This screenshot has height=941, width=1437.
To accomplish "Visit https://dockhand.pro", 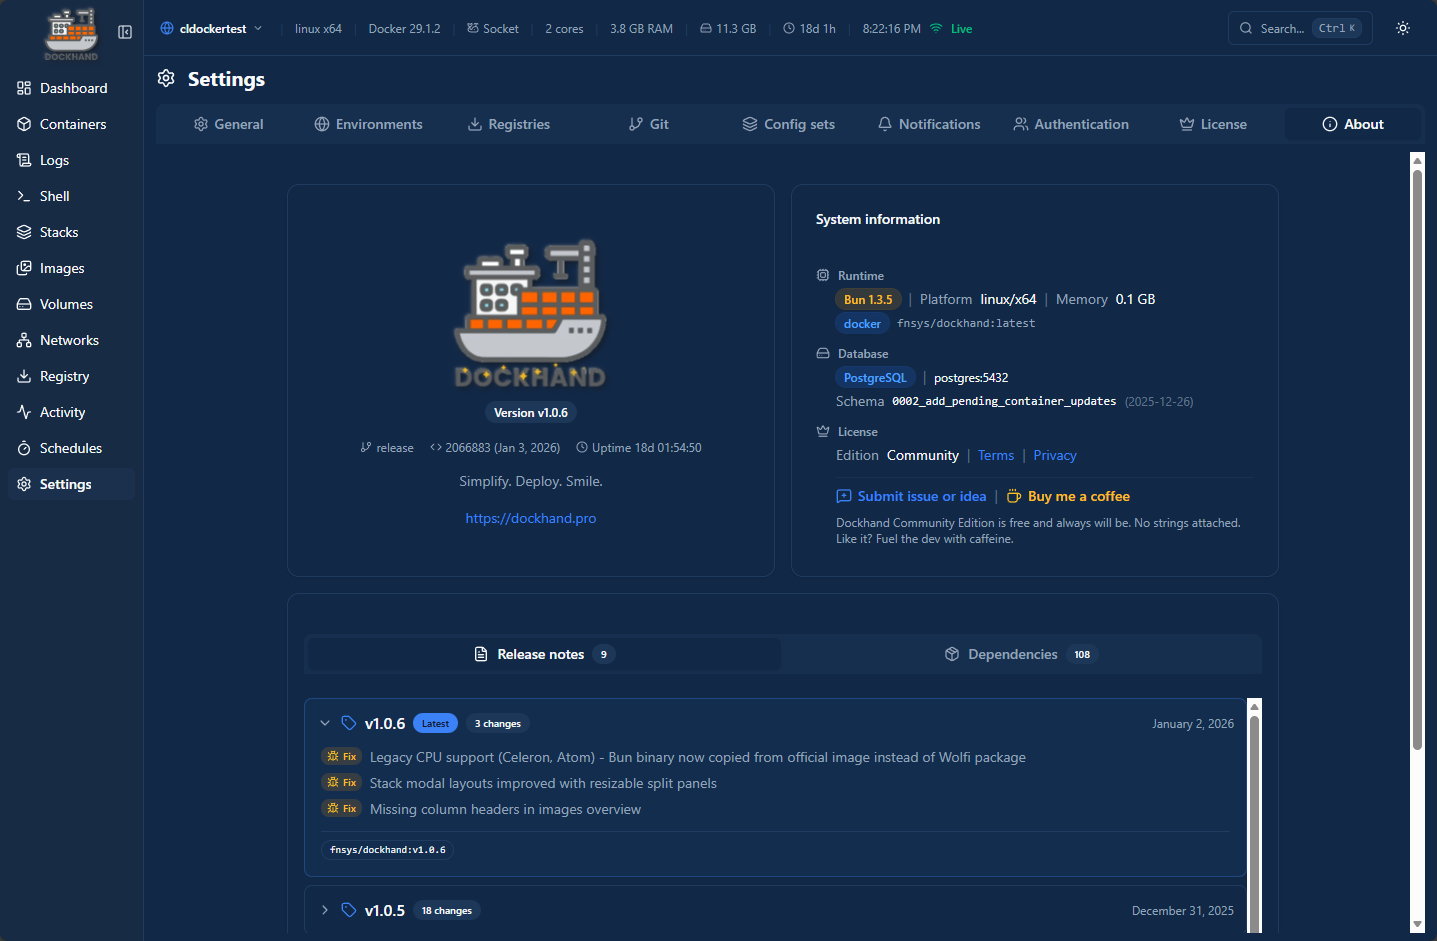I will pyautogui.click(x=530, y=518).
